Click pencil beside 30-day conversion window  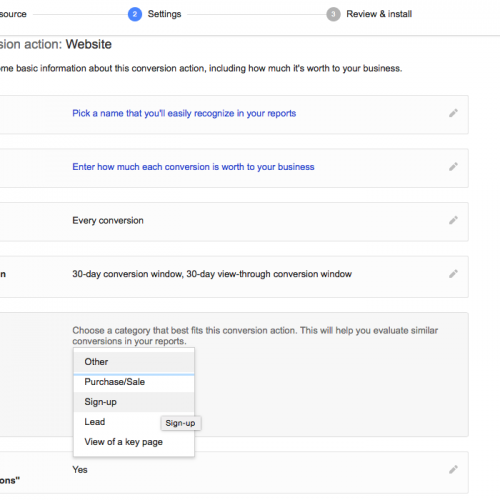click(x=453, y=274)
